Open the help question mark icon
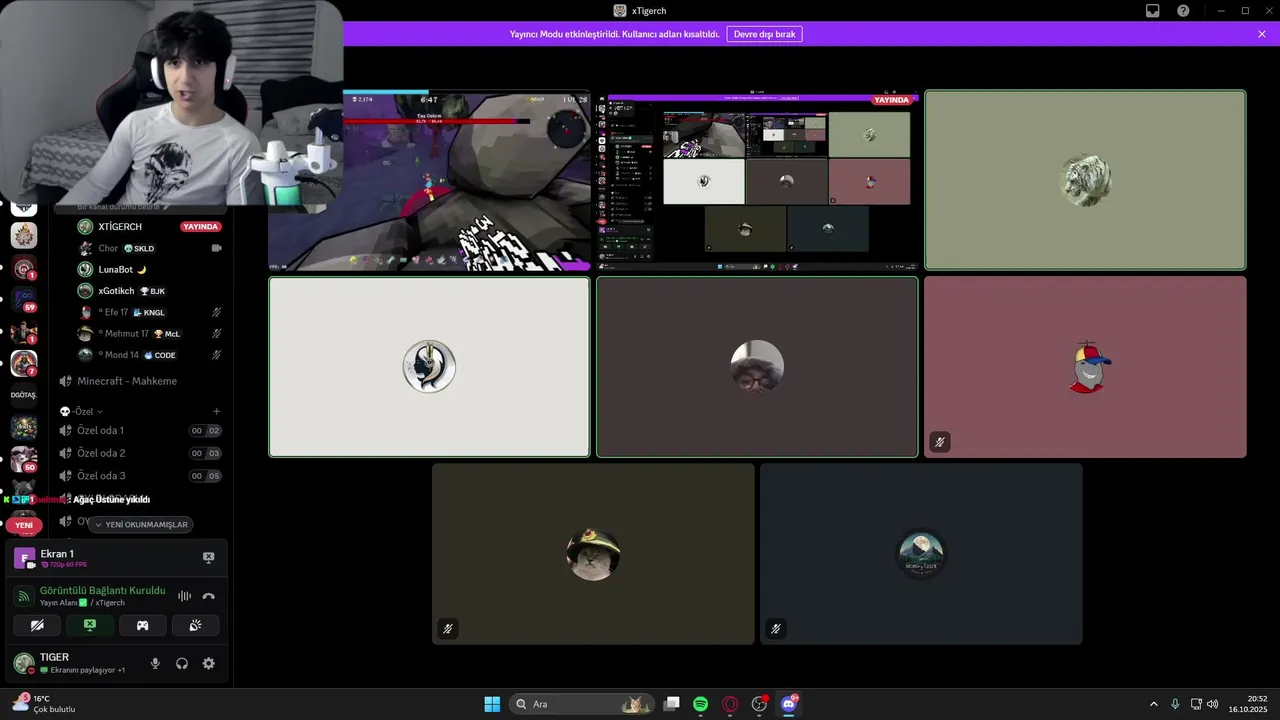Image resolution: width=1280 pixels, height=720 pixels. (1183, 11)
